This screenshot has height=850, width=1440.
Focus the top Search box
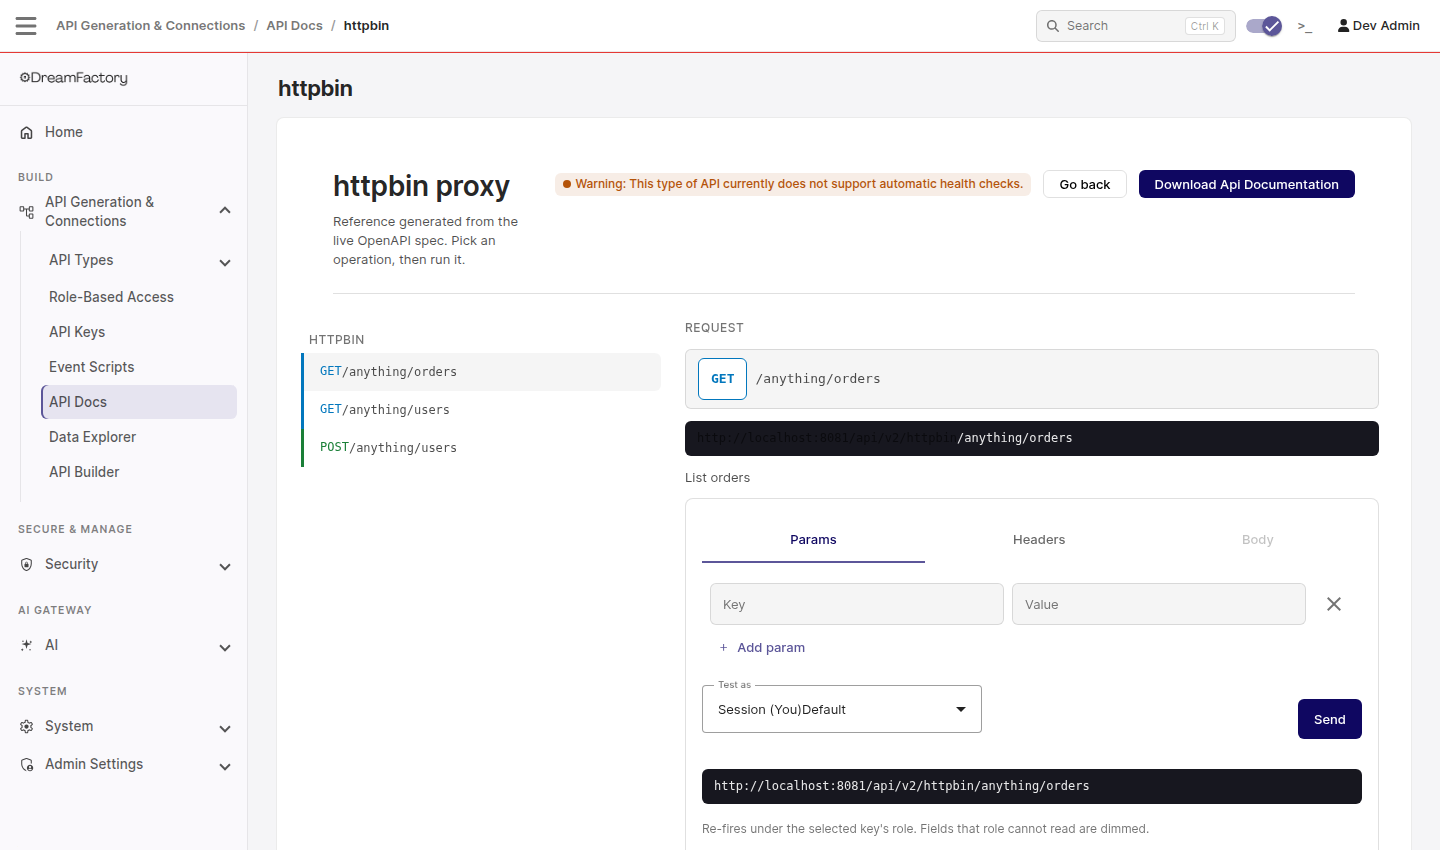[x=1135, y=26]
